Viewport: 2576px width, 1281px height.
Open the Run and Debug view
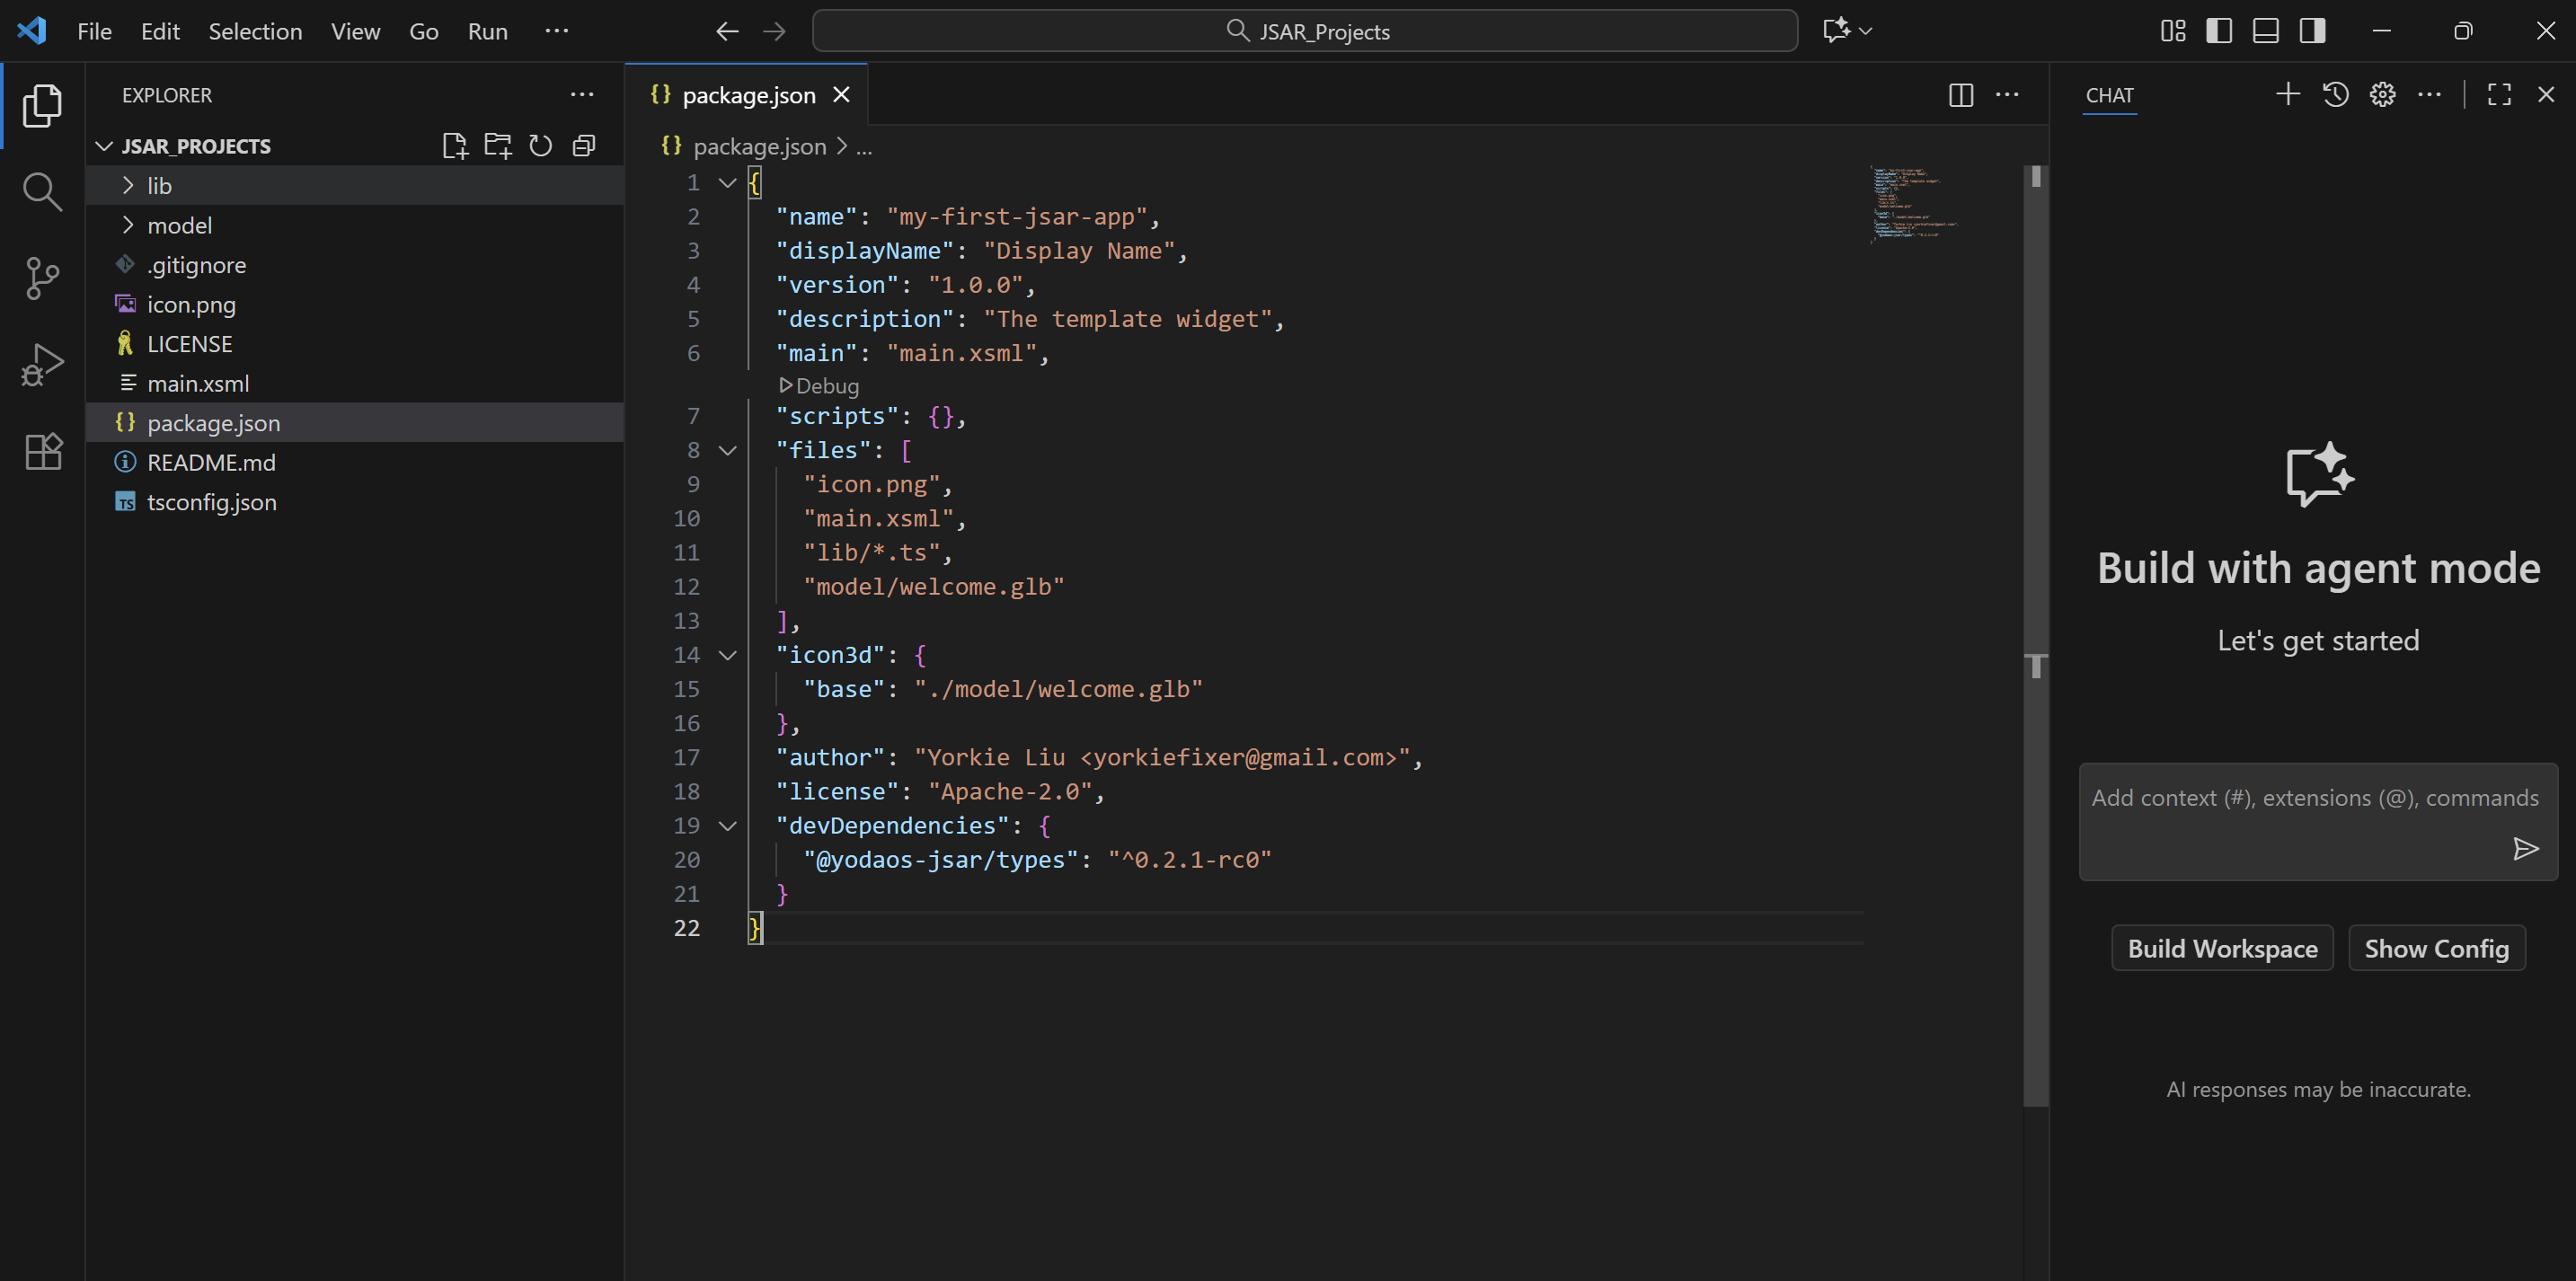42,364
